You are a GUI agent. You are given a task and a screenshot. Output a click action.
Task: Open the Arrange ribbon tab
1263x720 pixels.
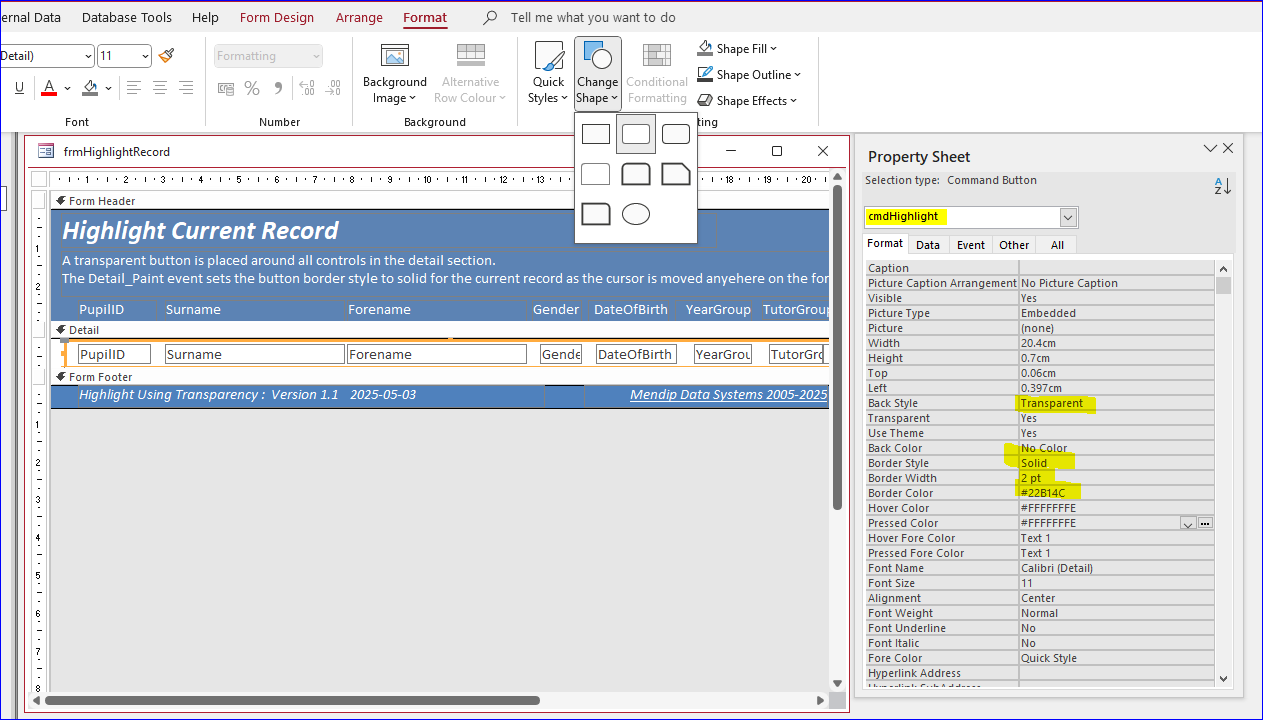[x=359, y=17]
